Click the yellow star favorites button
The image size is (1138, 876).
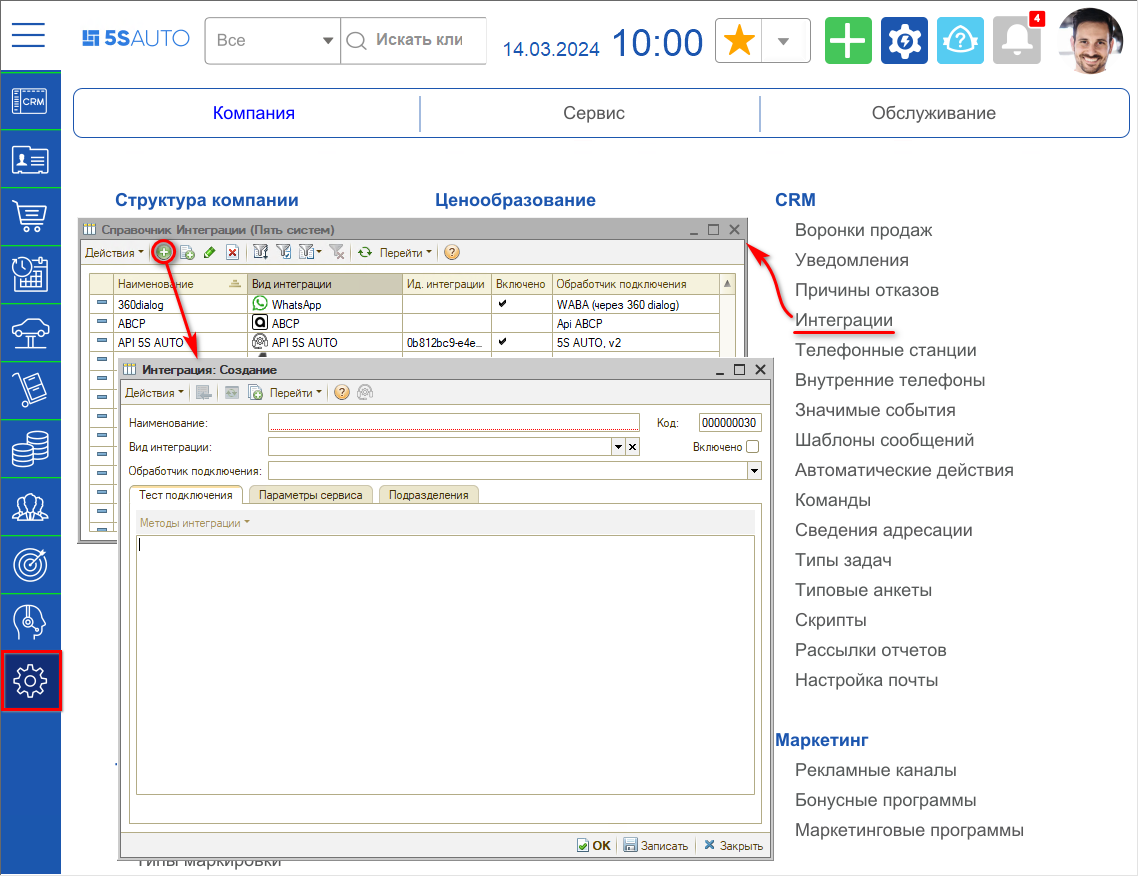click(x=739, y=40)
